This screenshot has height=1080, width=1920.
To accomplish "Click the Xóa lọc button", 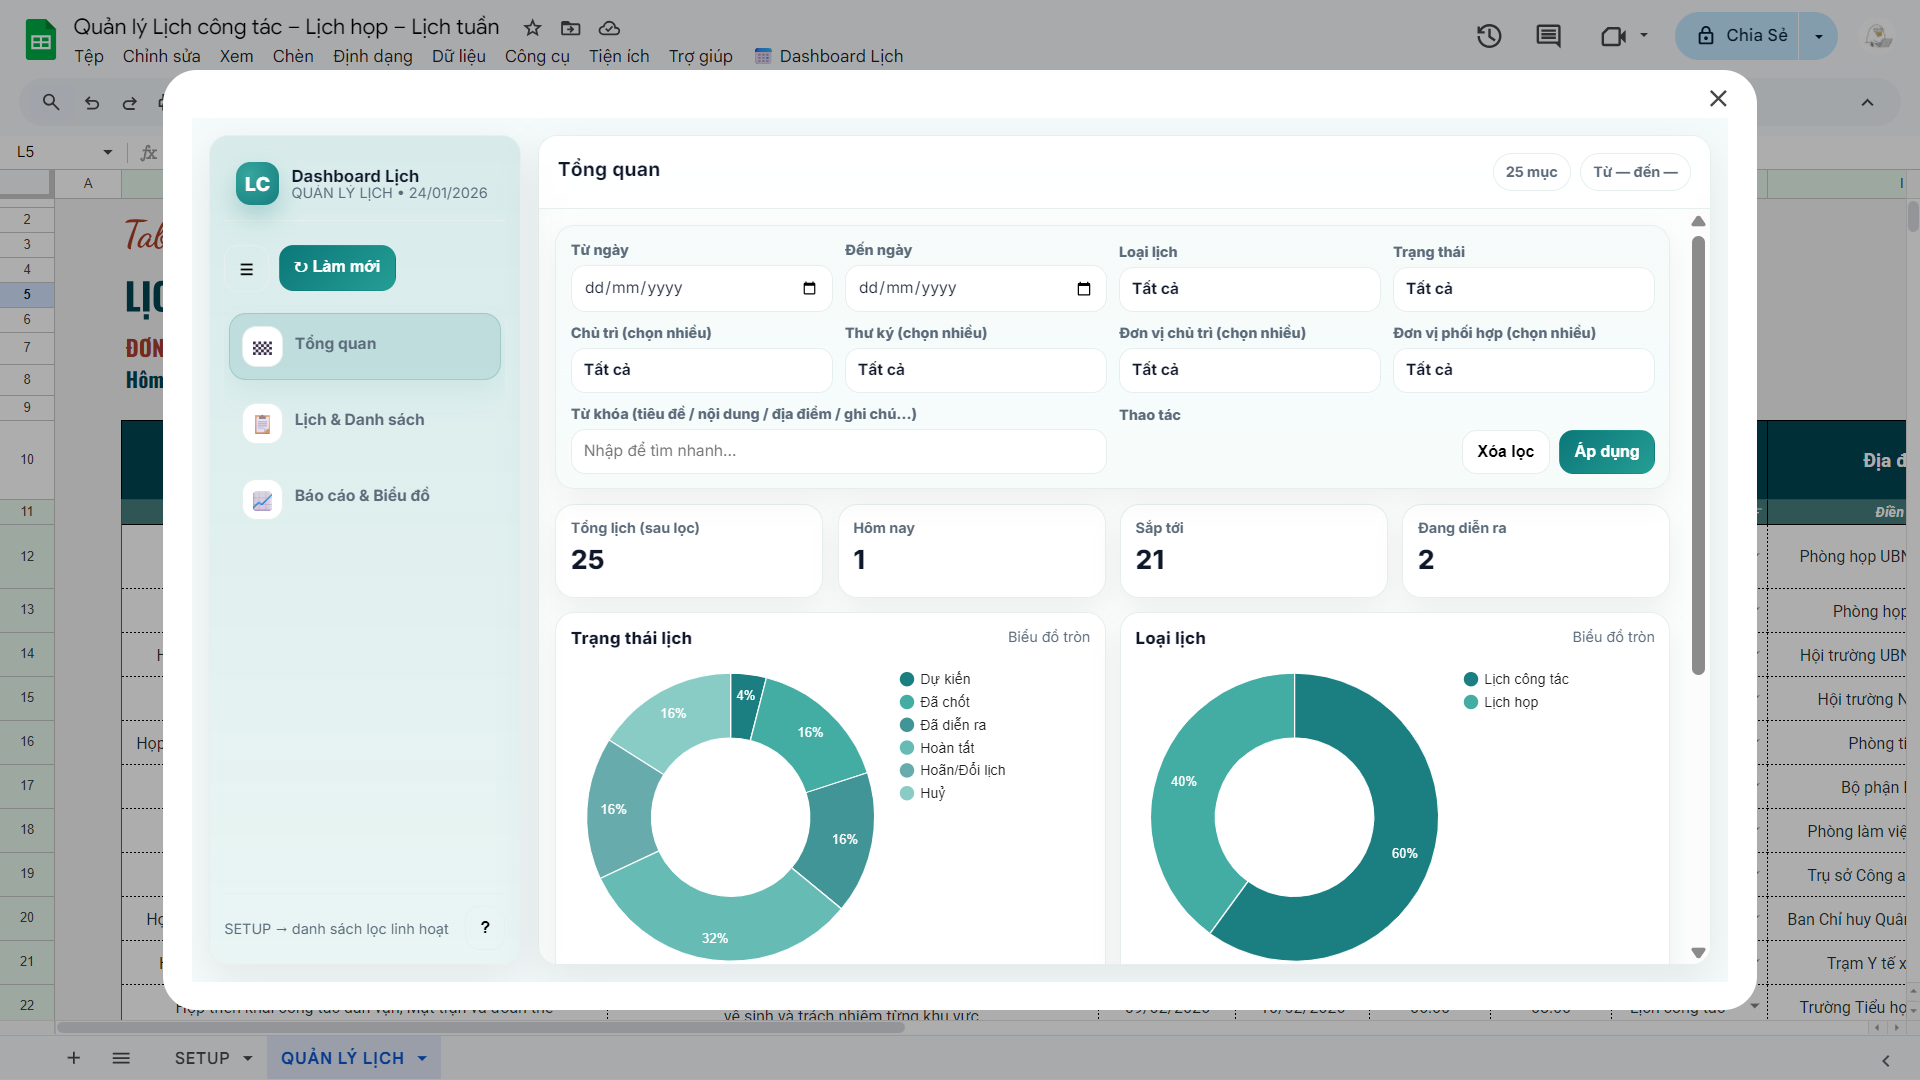I will (x=1505, y=452).
